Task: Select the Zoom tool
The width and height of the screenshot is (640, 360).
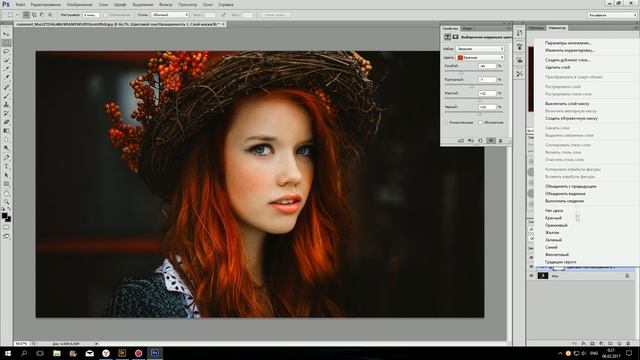Action: [x=6, y=202]
